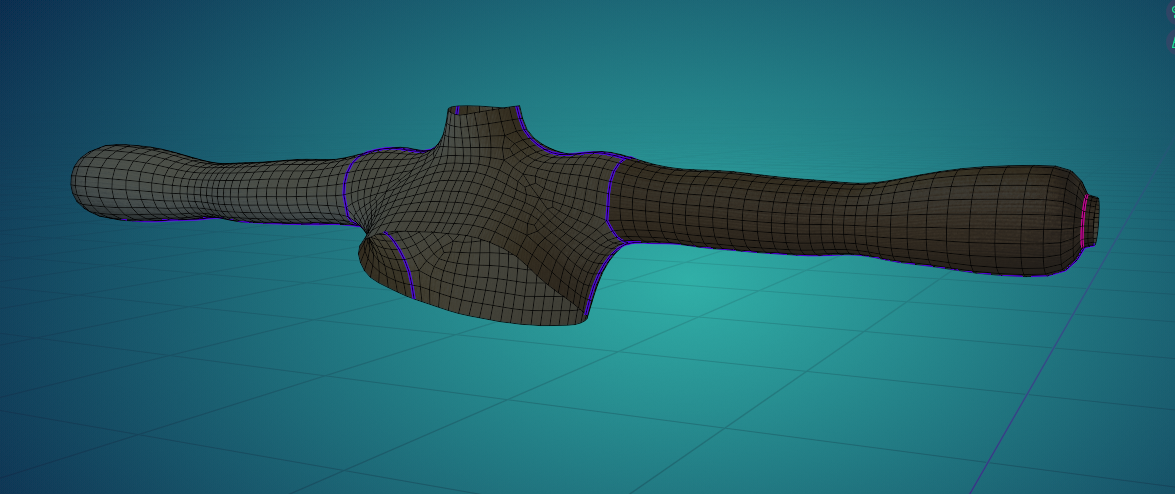Select the neck opening of the garment mesh
This screenshot has height=494, width=1175.
coord(487,108)
